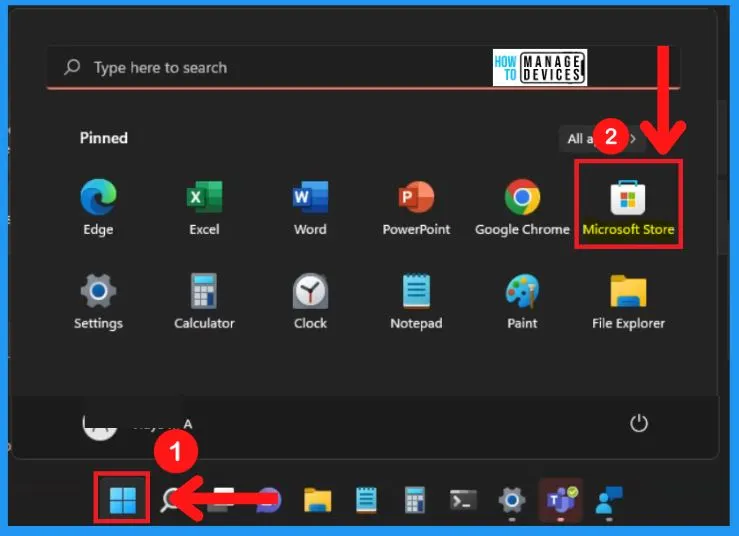
Task: Open the Edge pinned app
Action: 98,206
